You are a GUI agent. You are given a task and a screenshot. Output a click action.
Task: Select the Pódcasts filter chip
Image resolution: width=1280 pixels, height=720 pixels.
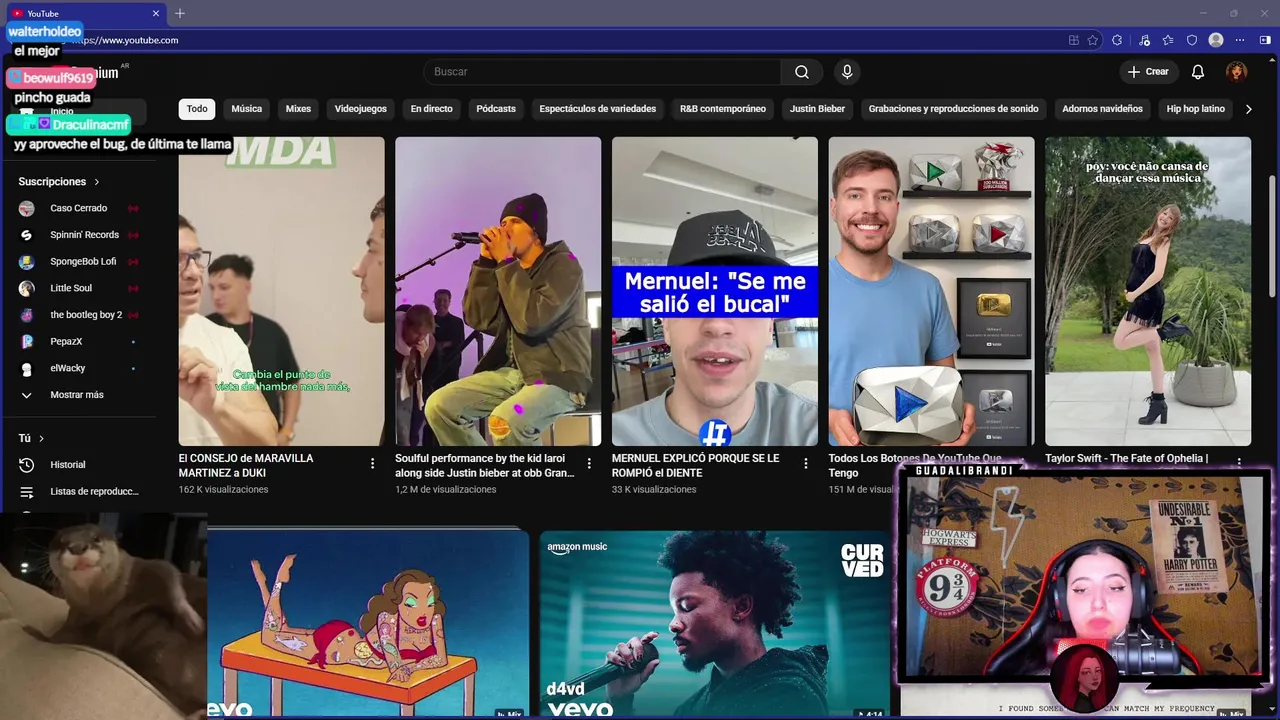pos(496,109)
